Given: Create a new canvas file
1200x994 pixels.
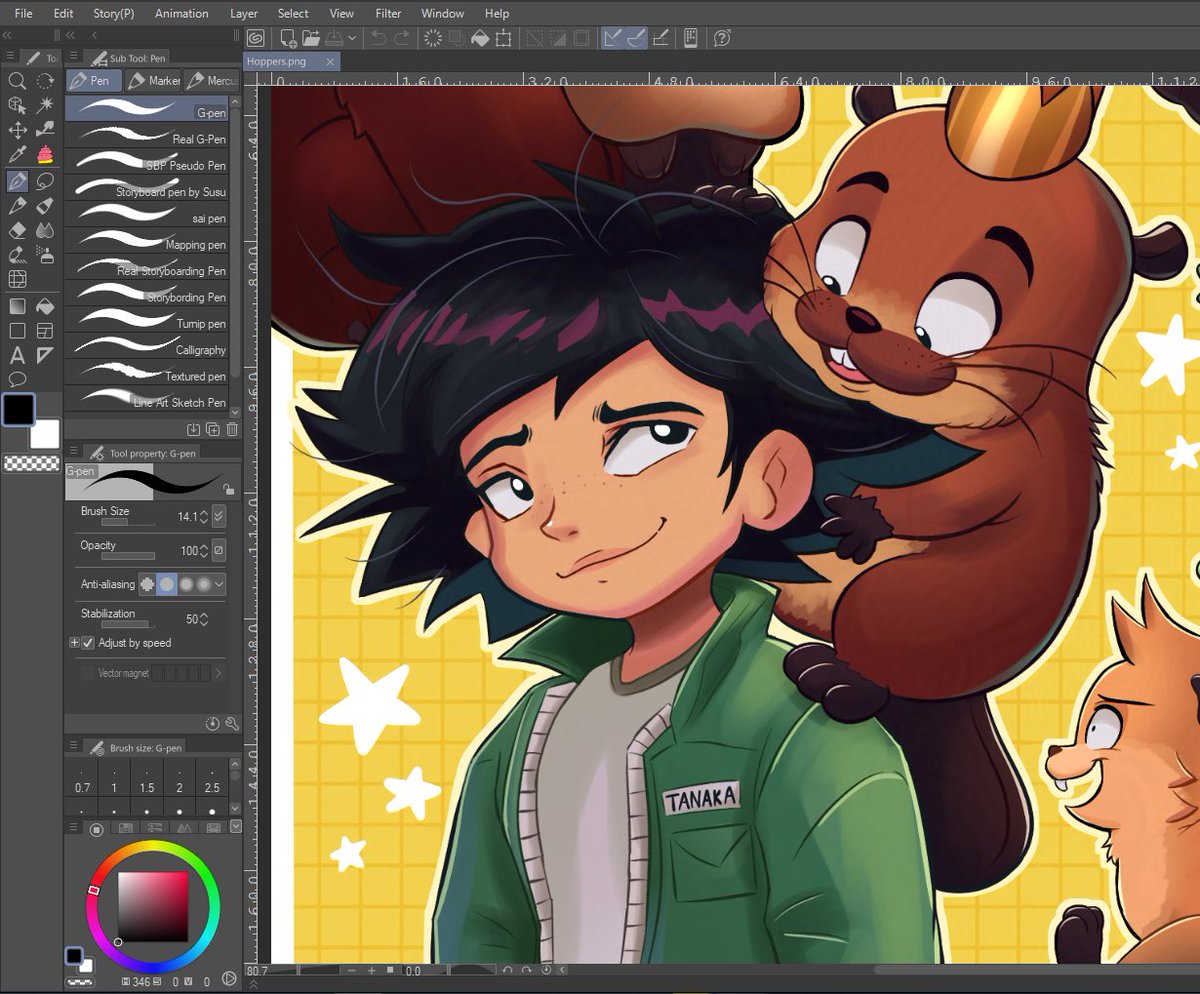Looking at the screenshot, I should coord(288,38).
